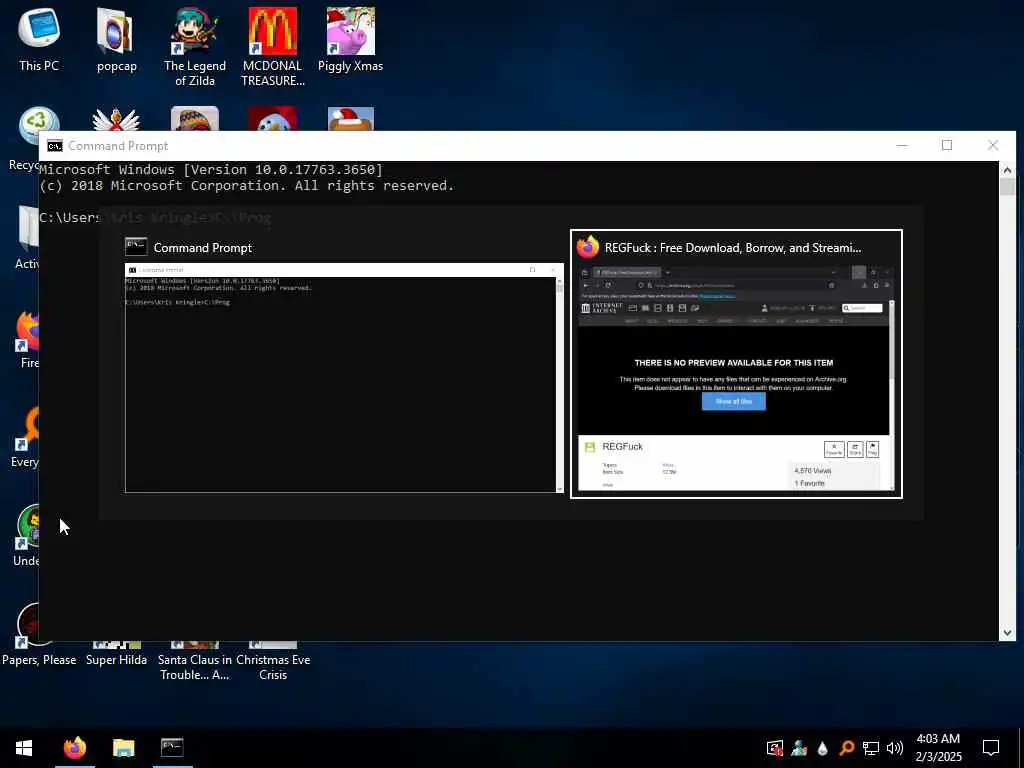Click the Command Prompt taskbar button

tap(172, 748)
